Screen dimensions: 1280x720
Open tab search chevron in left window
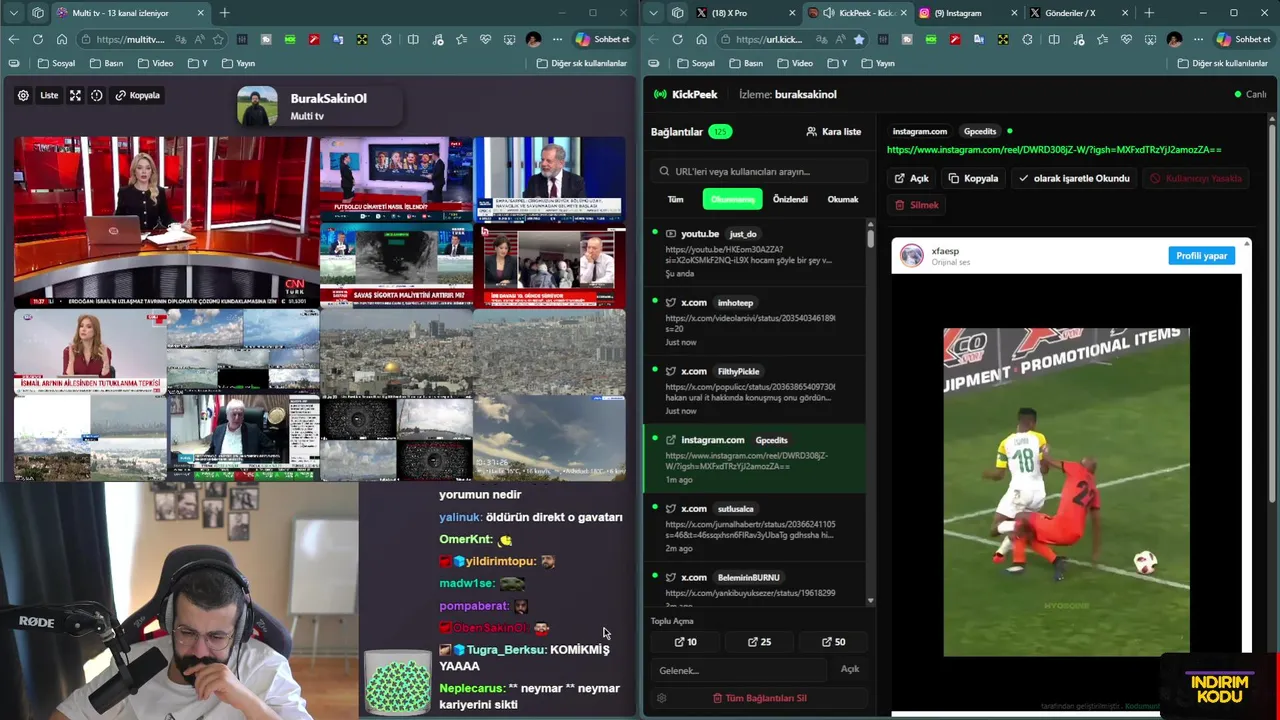click(x=14, y=13)
